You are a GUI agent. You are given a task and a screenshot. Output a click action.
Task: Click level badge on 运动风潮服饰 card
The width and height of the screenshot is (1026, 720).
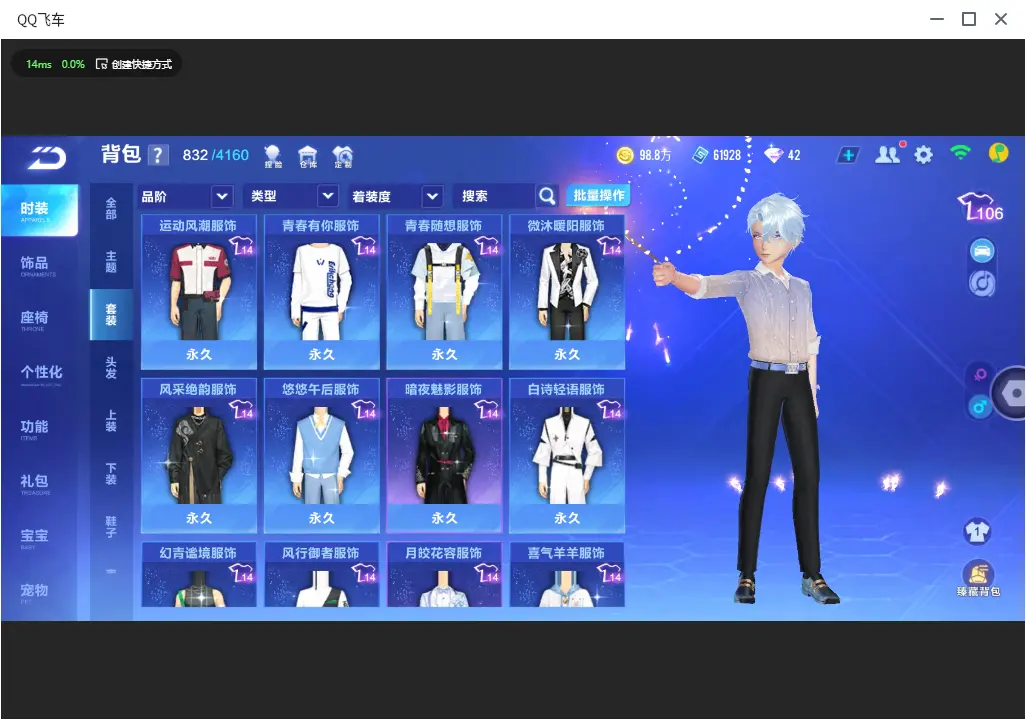click(x=241, y=246)
